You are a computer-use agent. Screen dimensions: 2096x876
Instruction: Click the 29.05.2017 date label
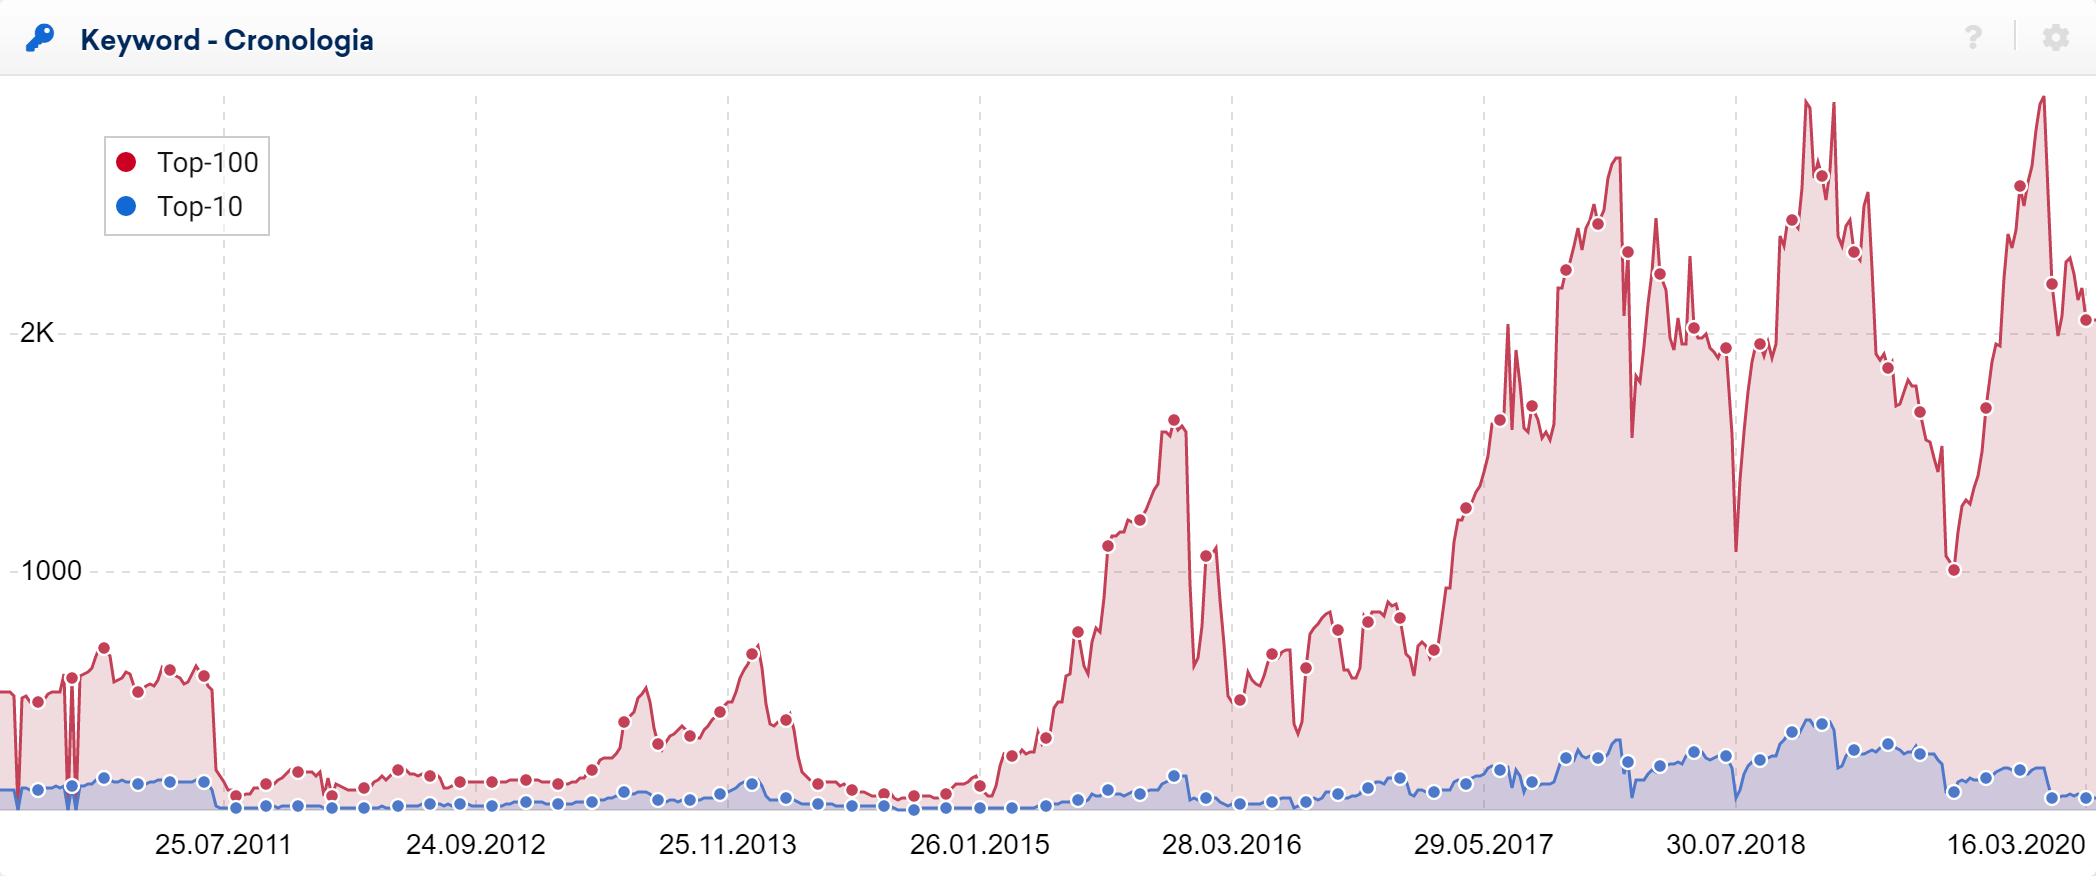pyautogui.click(x=1484, y=845)
